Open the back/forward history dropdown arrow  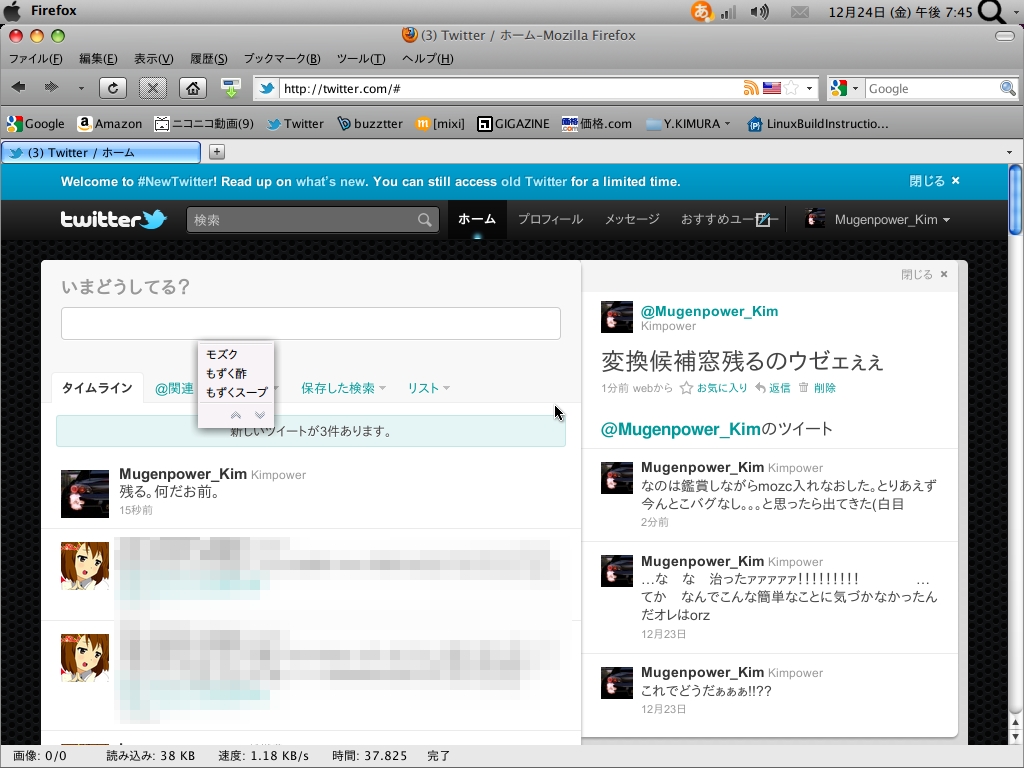click(x=81, y=88)
